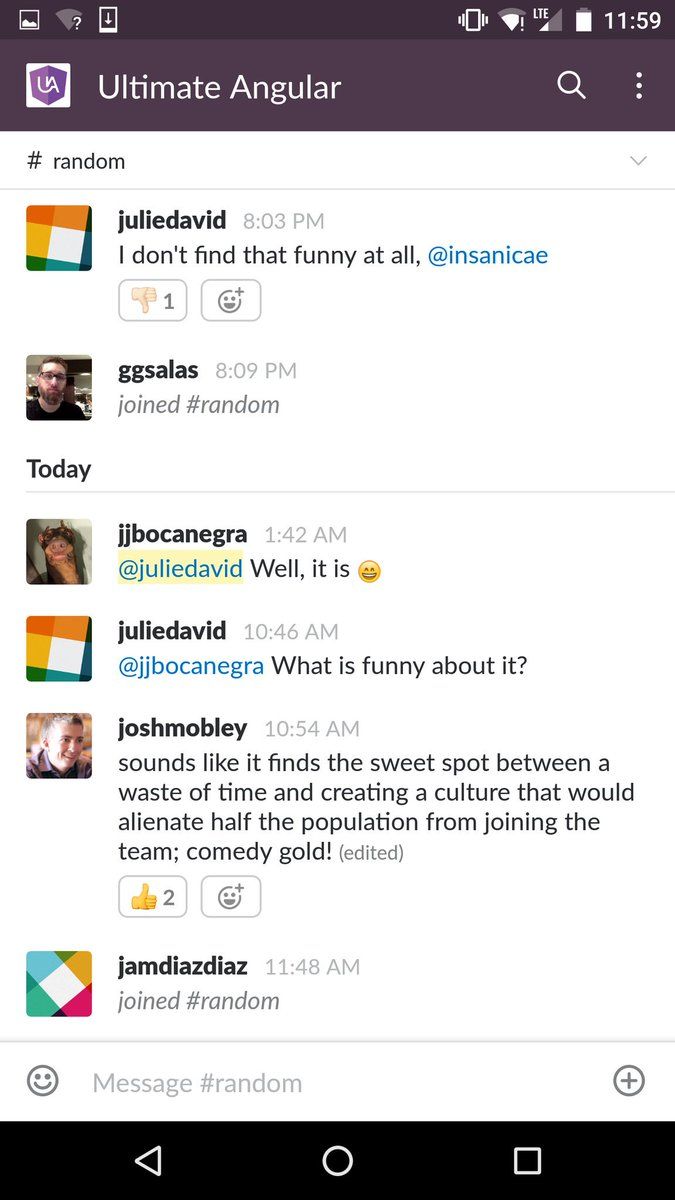The image size is (675, 1200).
Task: View ggsalas profile photo
Action: coord(59,387)
